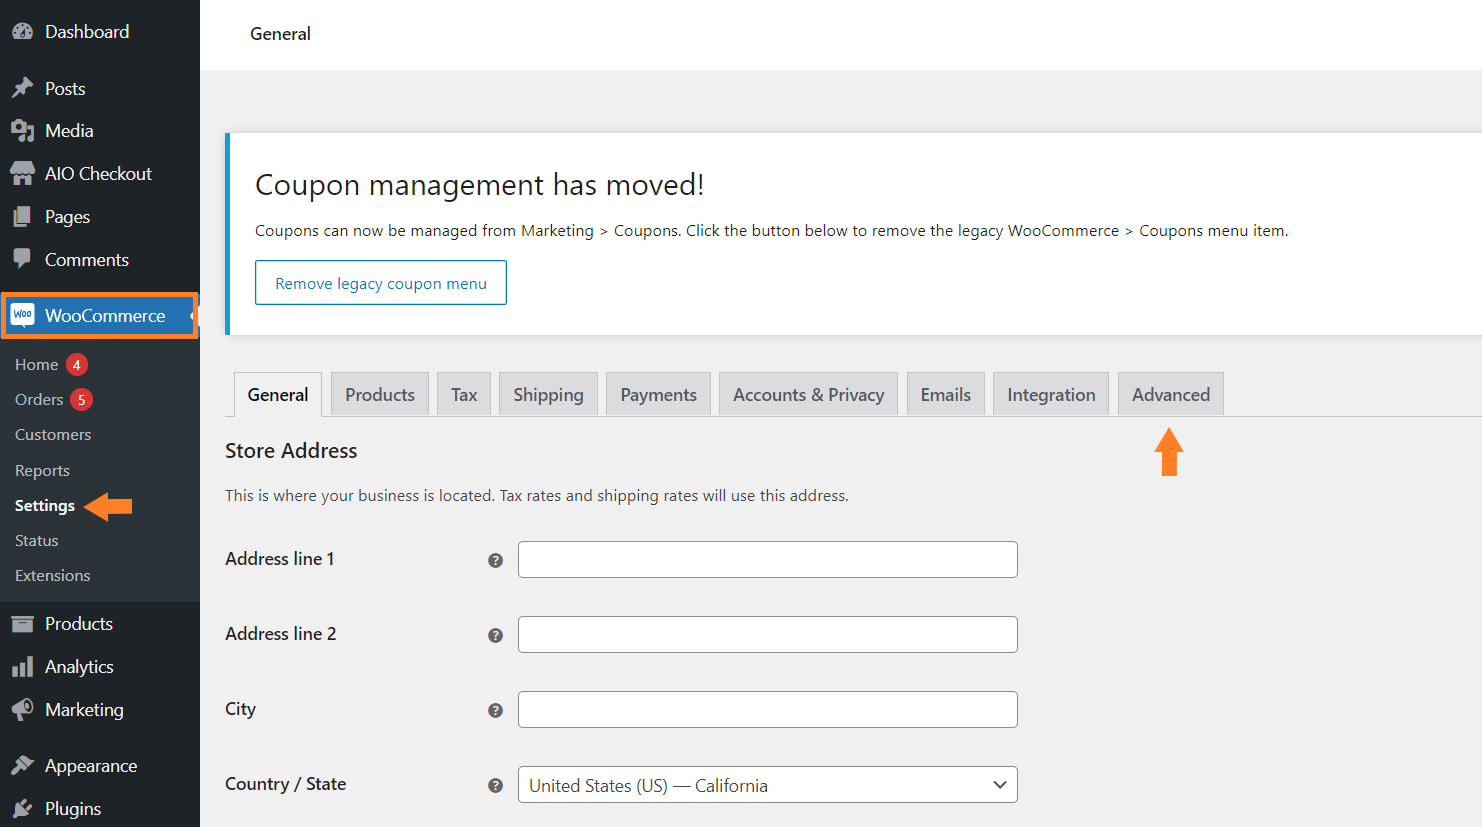1482x827 pixels.
Task: Click the Products archive box icon
Action: 22,624
